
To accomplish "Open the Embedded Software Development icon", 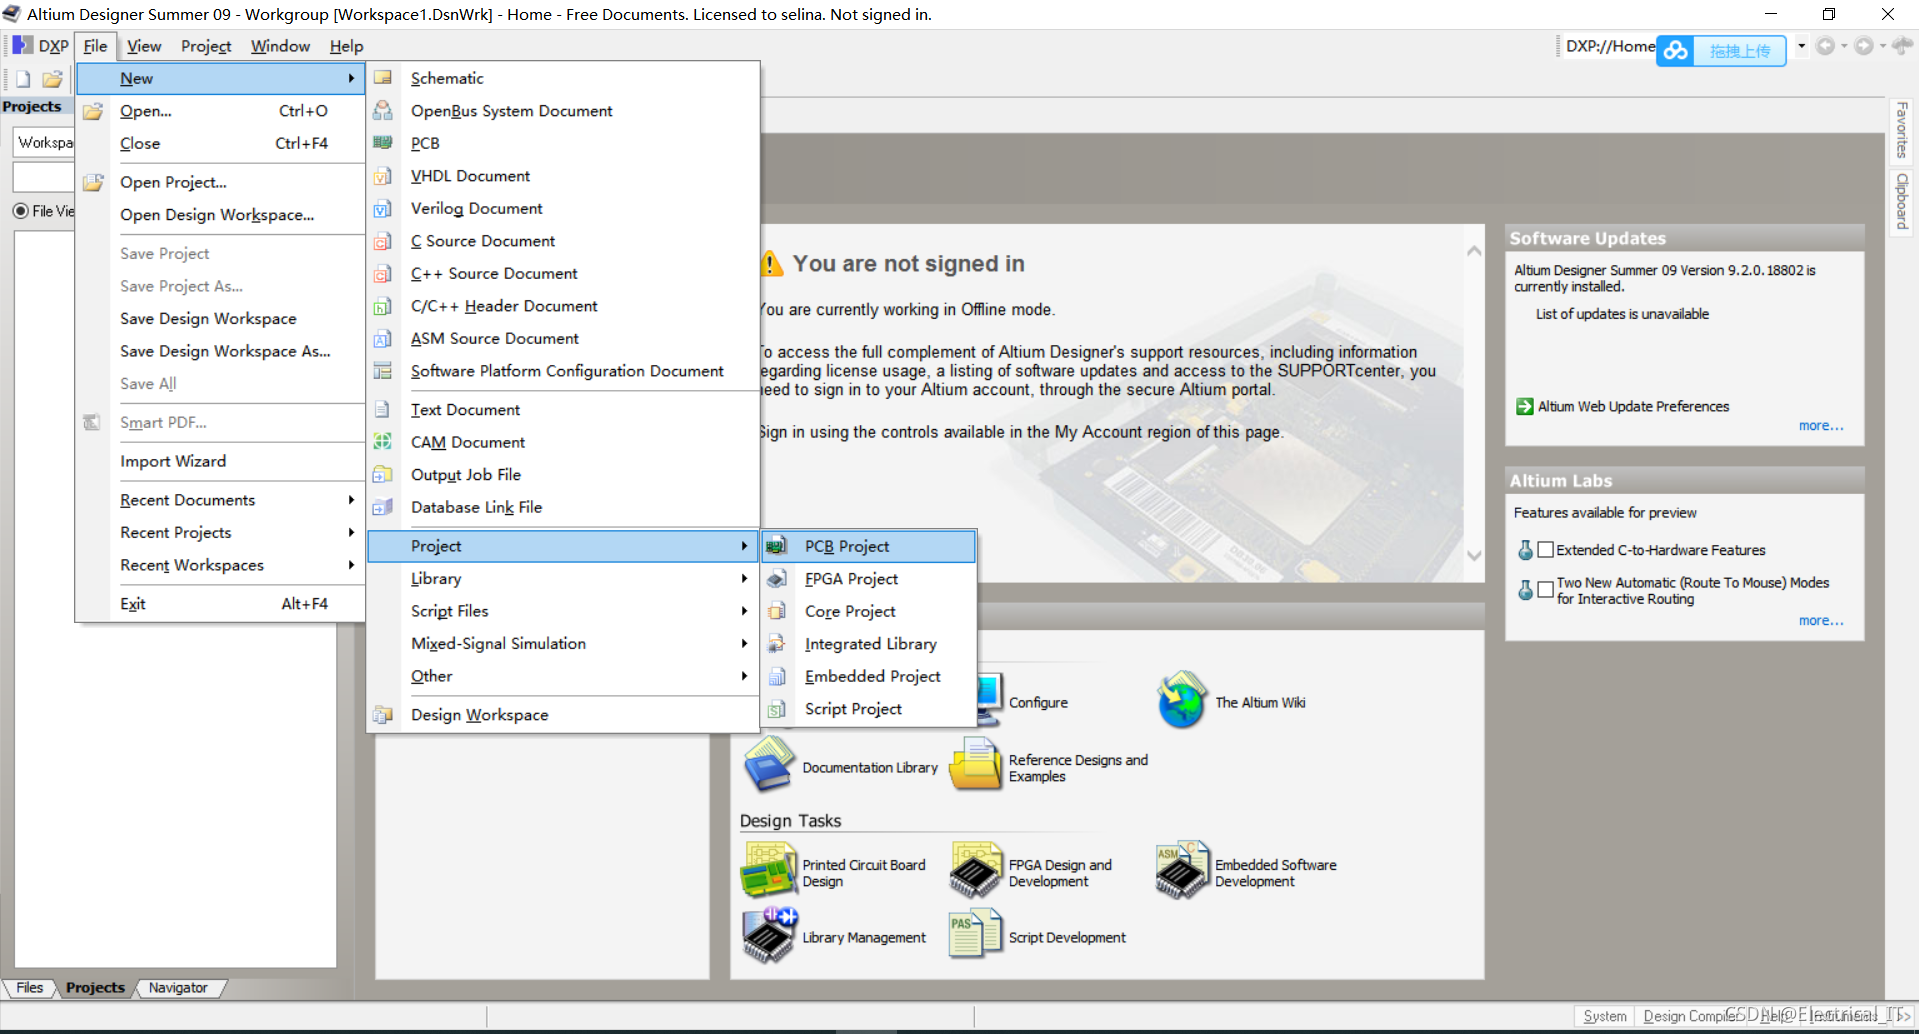I will tap(1182, 870).
